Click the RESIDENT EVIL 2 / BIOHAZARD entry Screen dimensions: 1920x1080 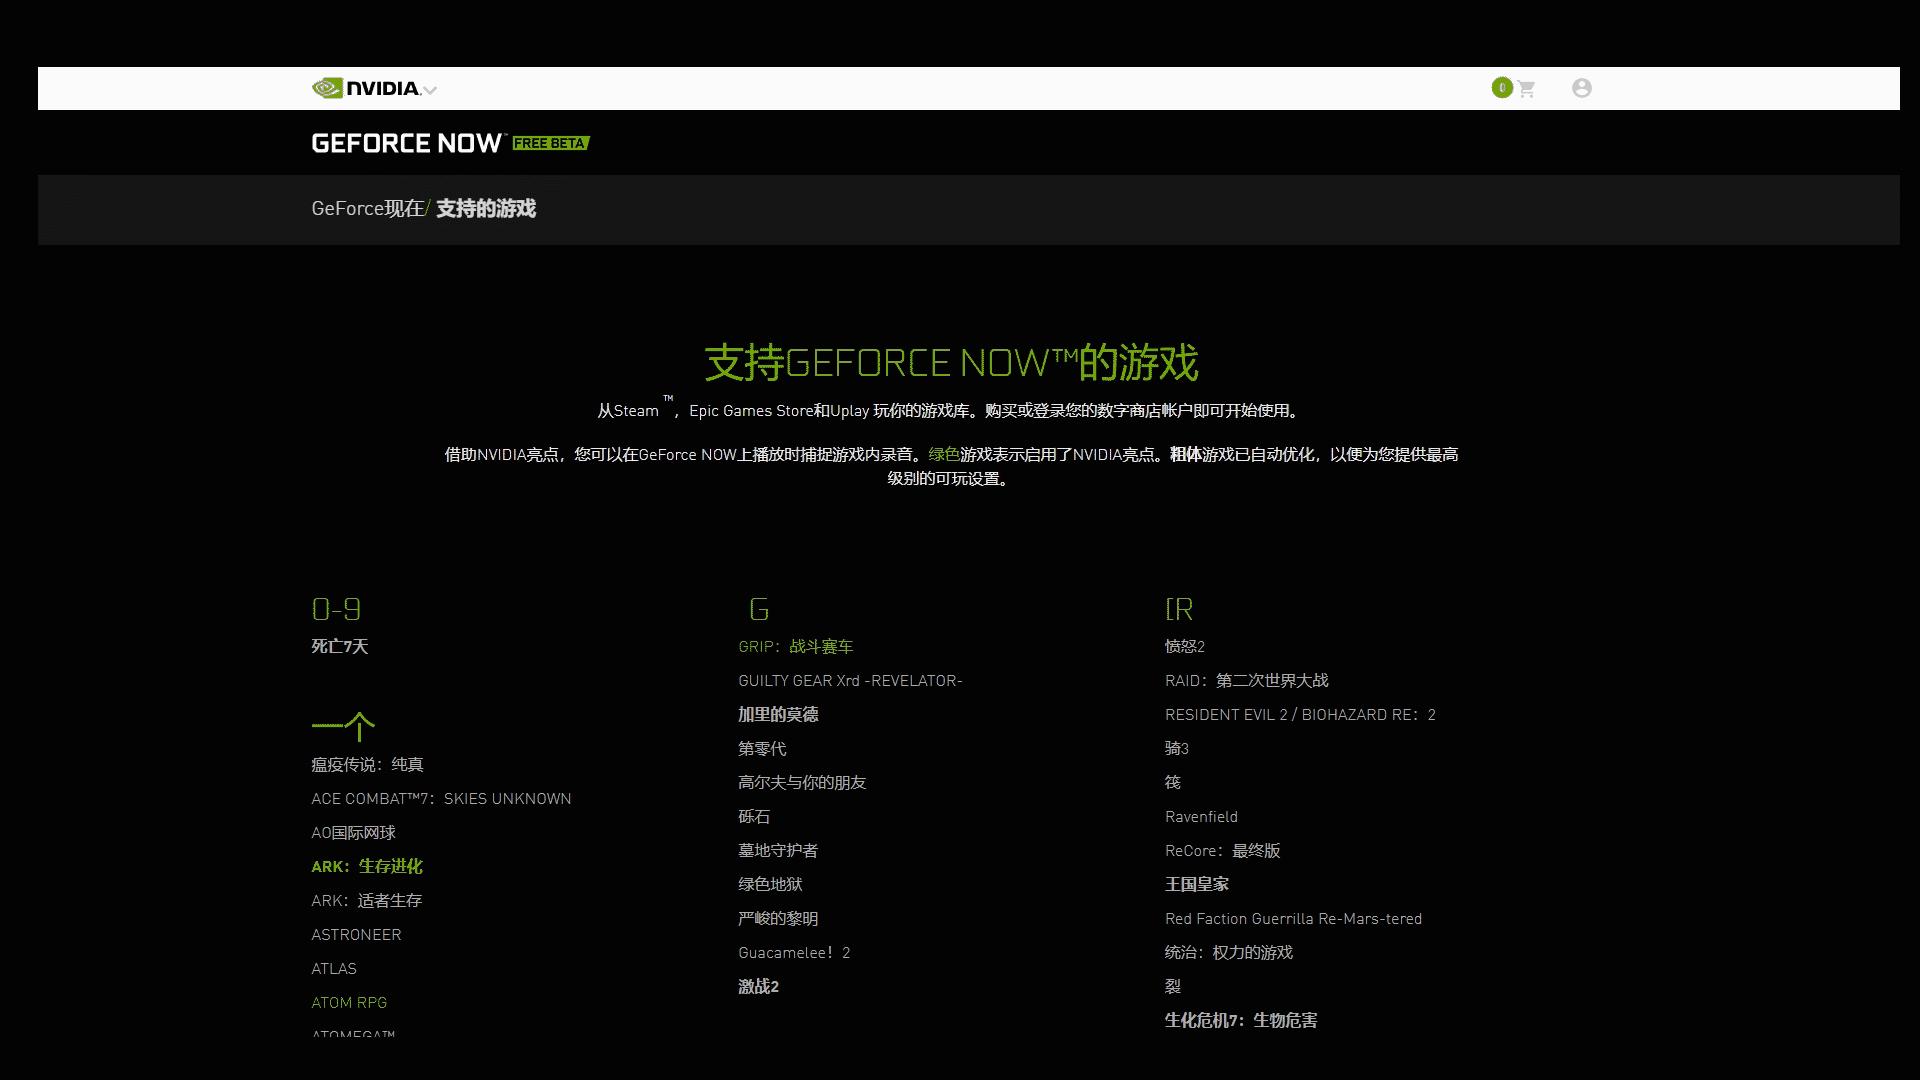click(x=1300, y=714)
